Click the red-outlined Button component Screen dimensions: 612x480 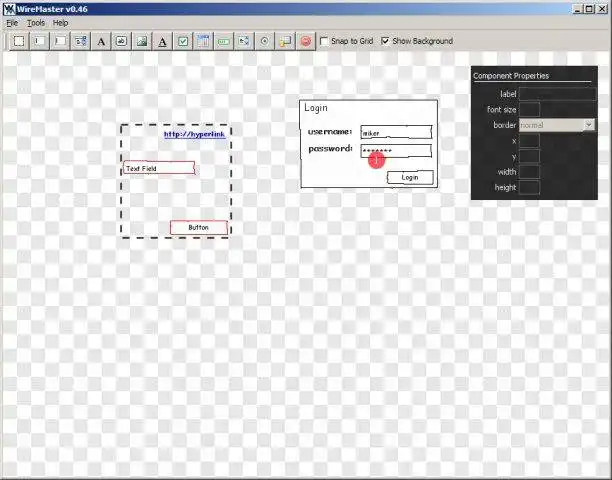coord(199,228)
